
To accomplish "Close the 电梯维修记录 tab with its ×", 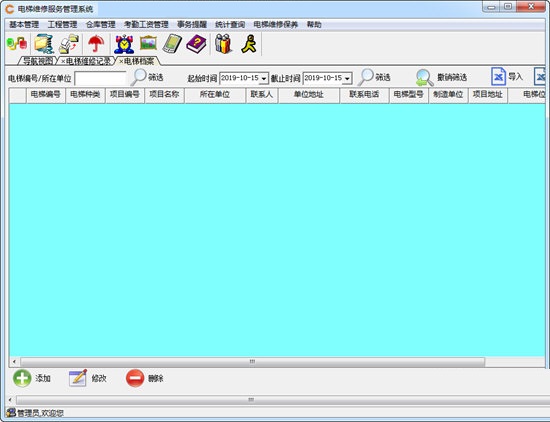I will [63, 62].
